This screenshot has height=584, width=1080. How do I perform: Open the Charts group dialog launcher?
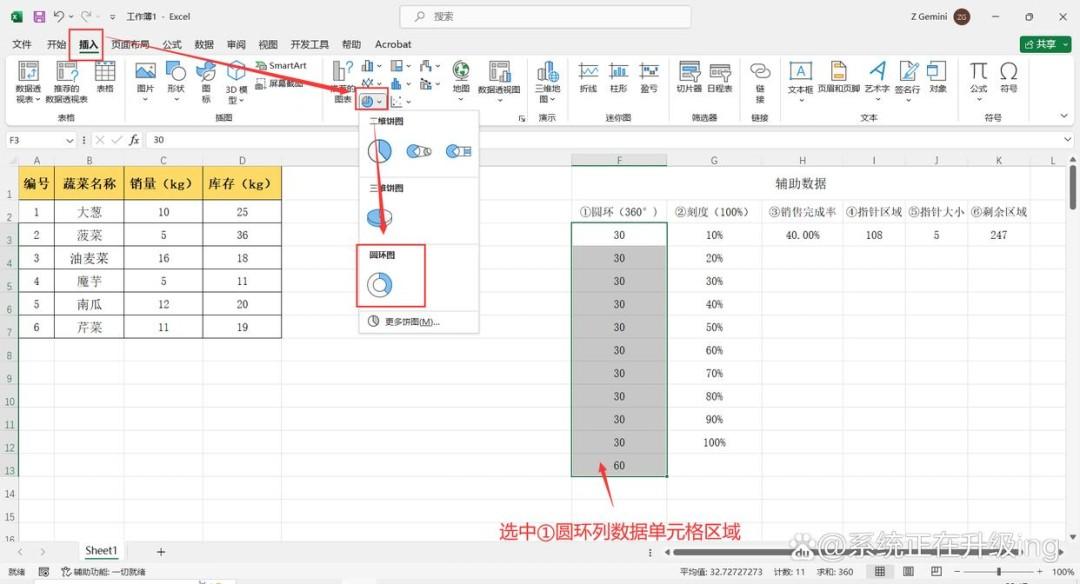point(521,118)
